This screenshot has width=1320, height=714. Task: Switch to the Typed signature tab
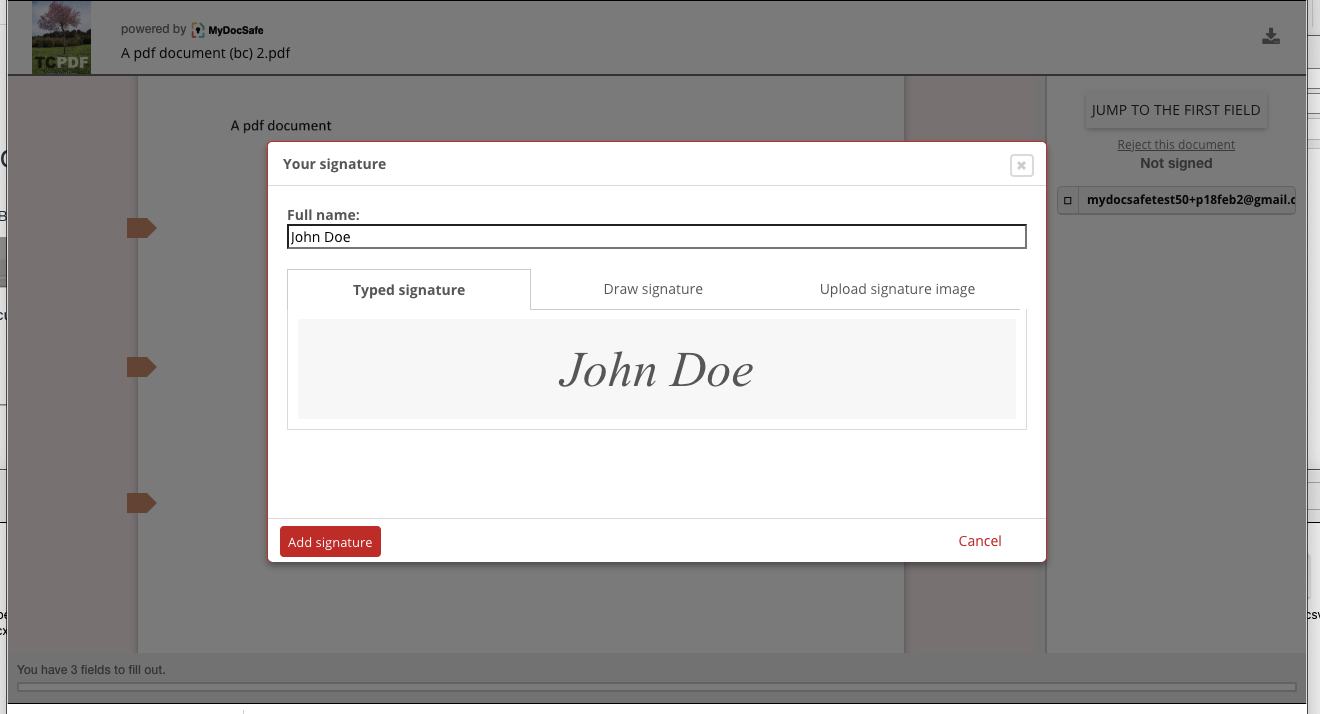point(409,290)
